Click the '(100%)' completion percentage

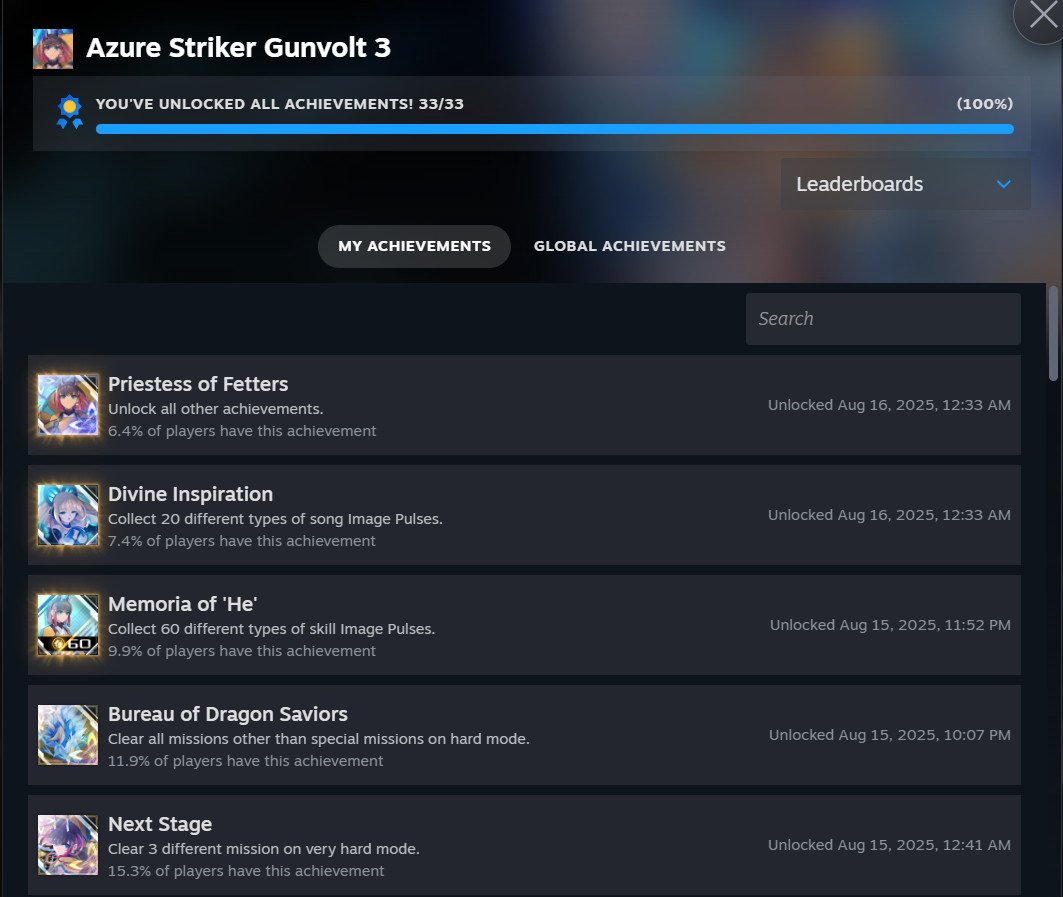(x=984, y=104)
